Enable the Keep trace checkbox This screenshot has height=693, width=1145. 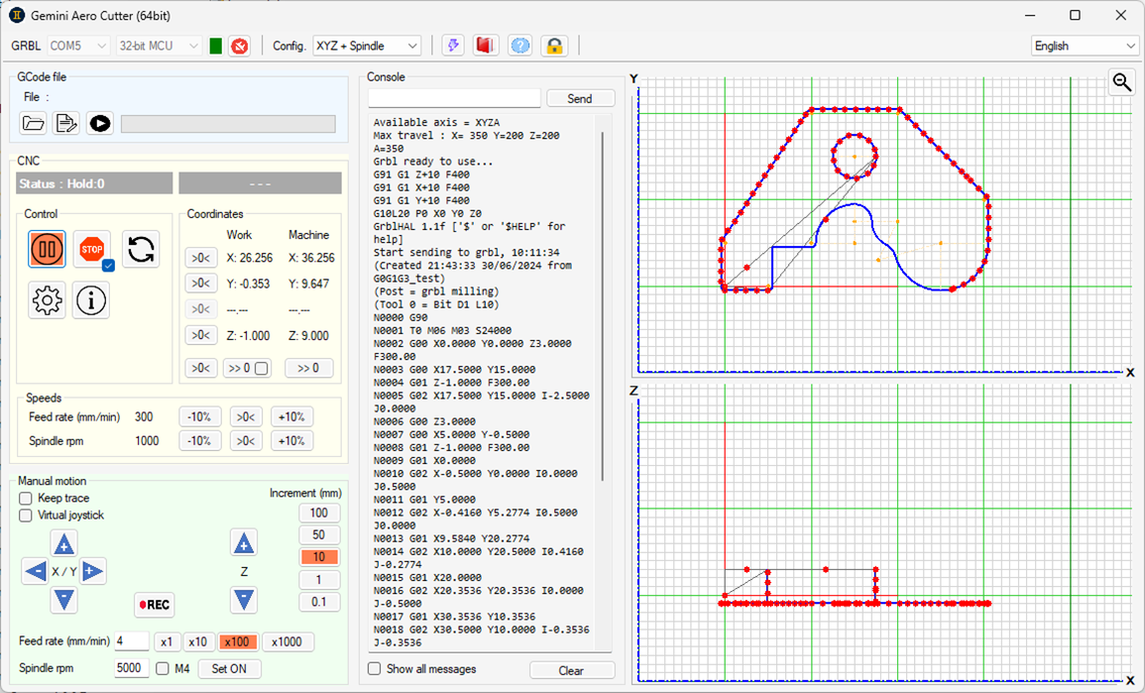(26, 498)
